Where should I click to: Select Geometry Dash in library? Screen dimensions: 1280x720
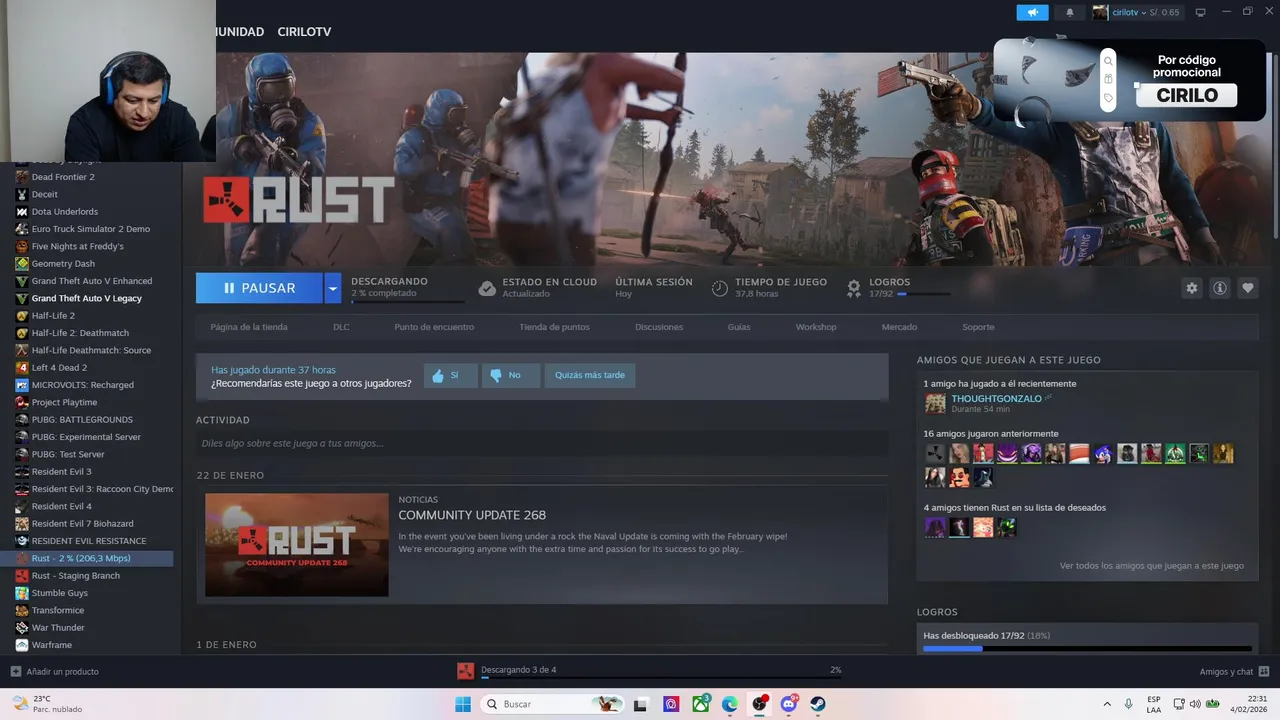coord(63,264)
